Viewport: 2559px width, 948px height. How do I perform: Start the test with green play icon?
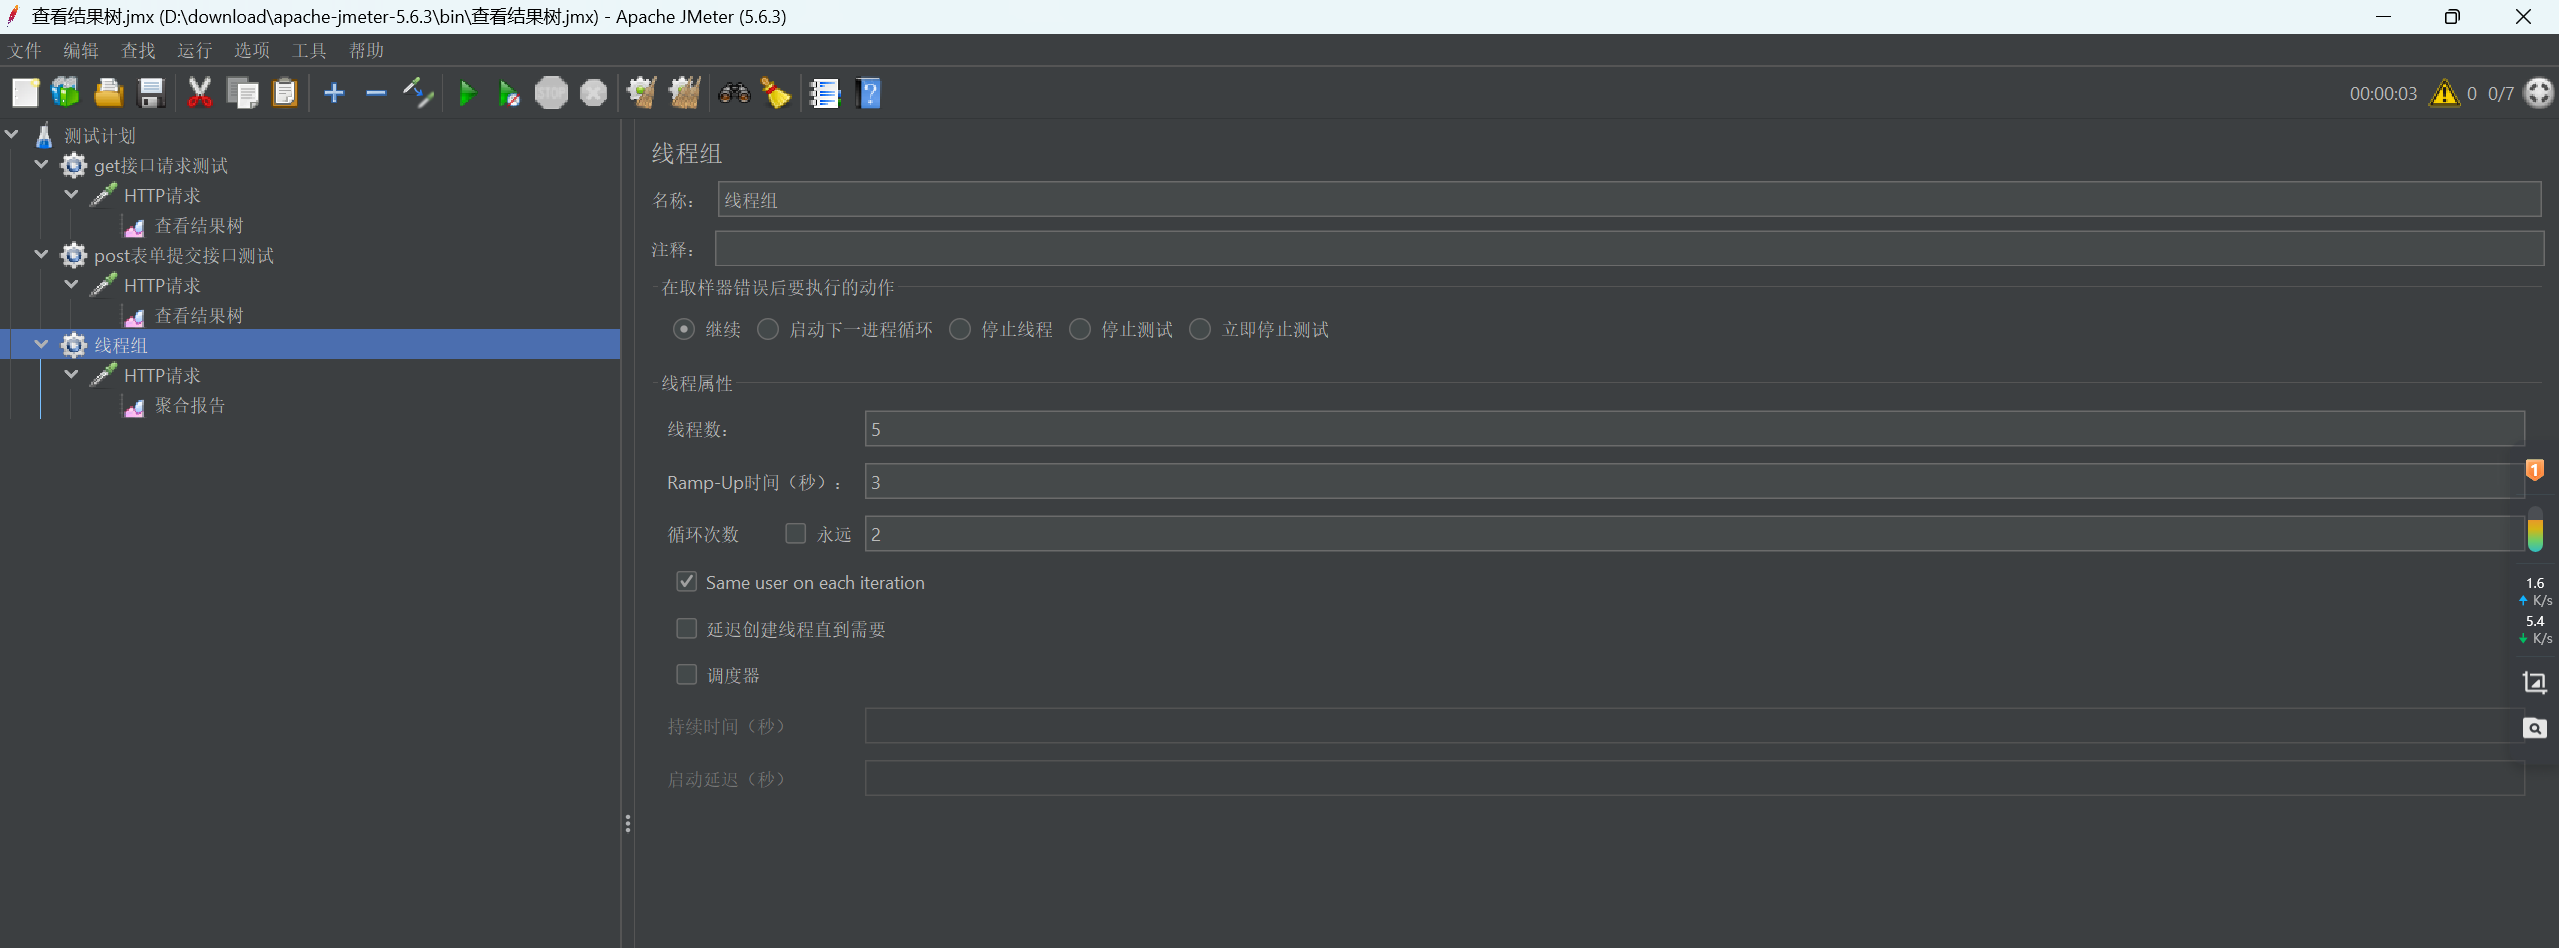click(x=467, y=94)
